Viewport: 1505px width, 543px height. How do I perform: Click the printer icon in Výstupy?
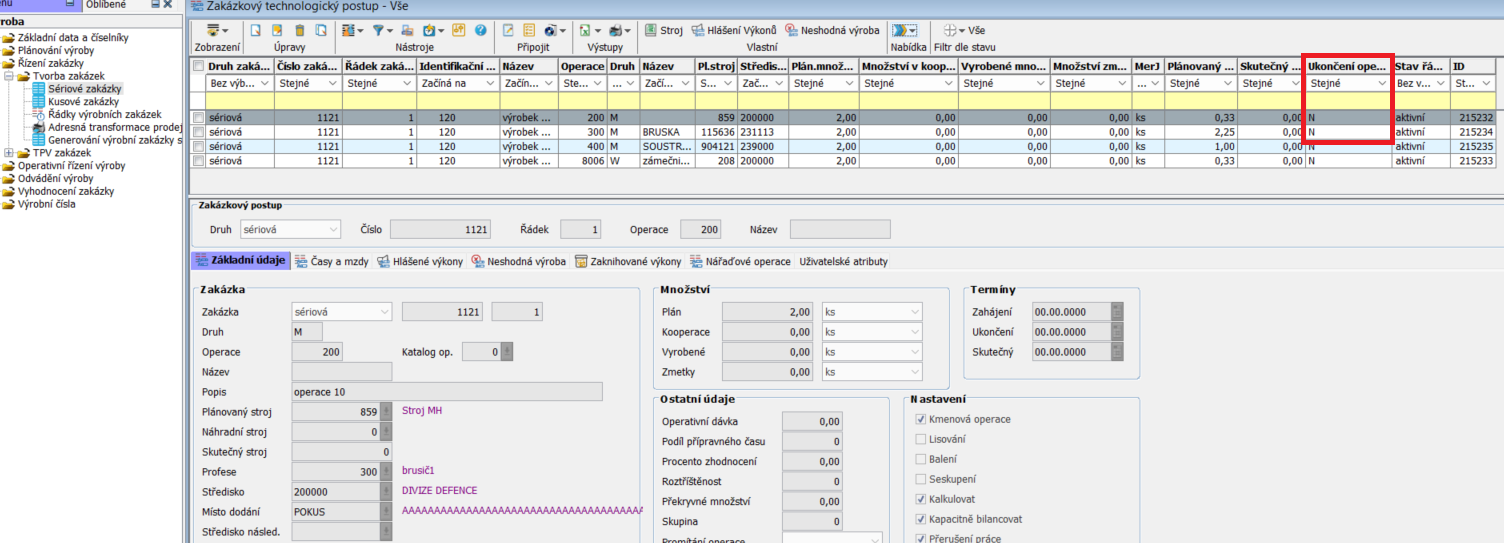click(617, 31)
